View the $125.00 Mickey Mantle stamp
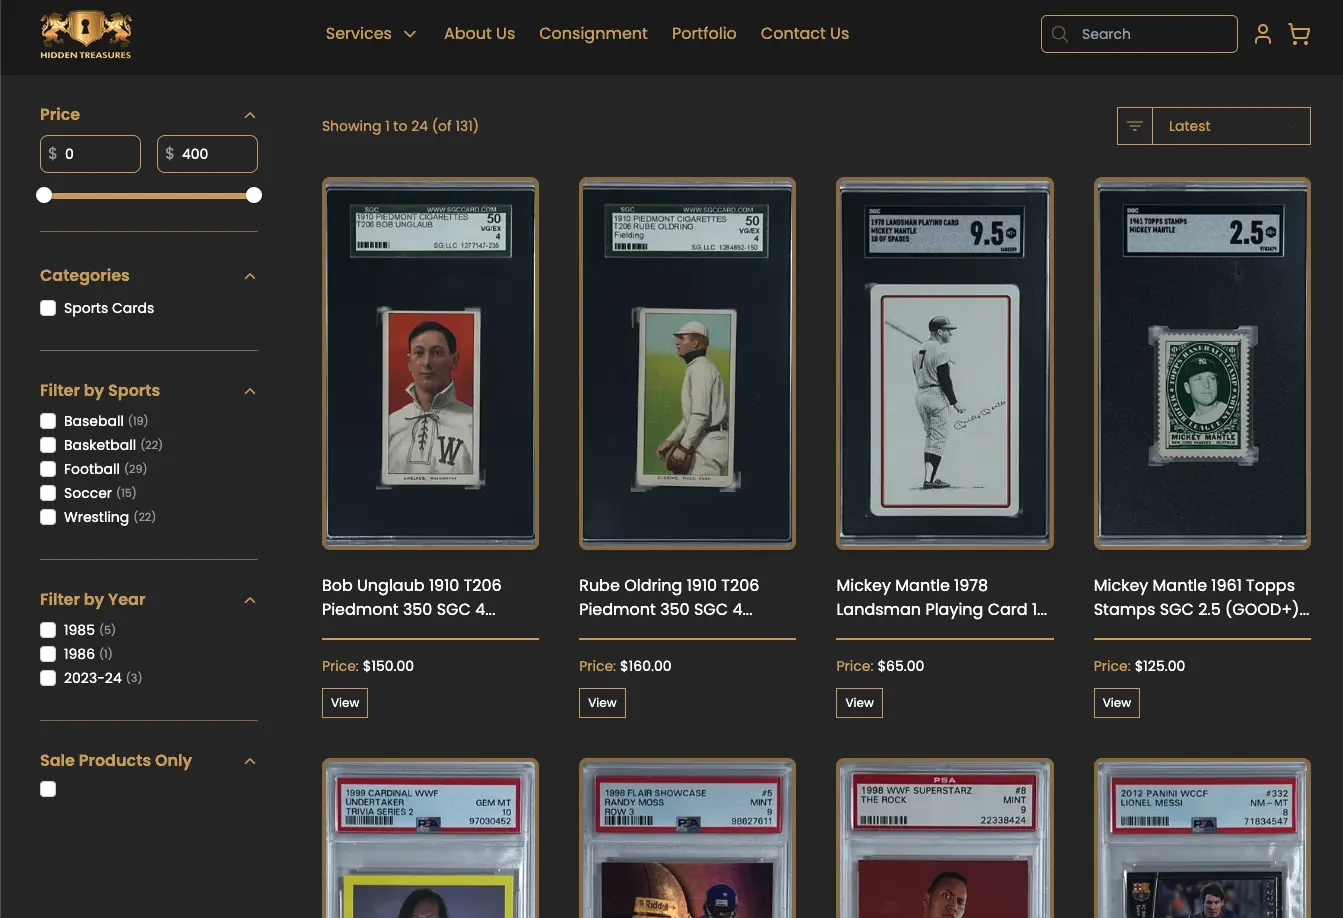 point(1117,703)
